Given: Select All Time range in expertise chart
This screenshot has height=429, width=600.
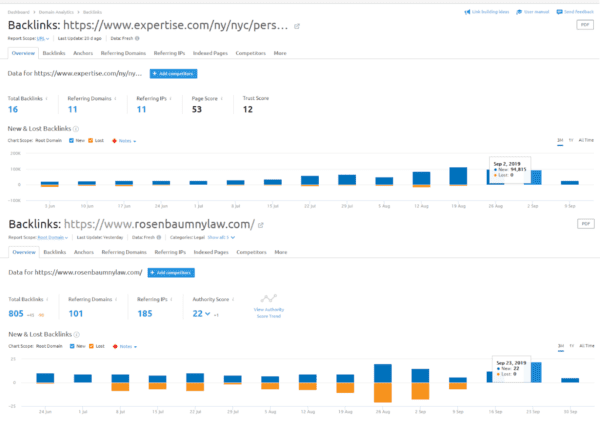Looking at the screenshot, I should pyautogui.click(x=586, y=140).
